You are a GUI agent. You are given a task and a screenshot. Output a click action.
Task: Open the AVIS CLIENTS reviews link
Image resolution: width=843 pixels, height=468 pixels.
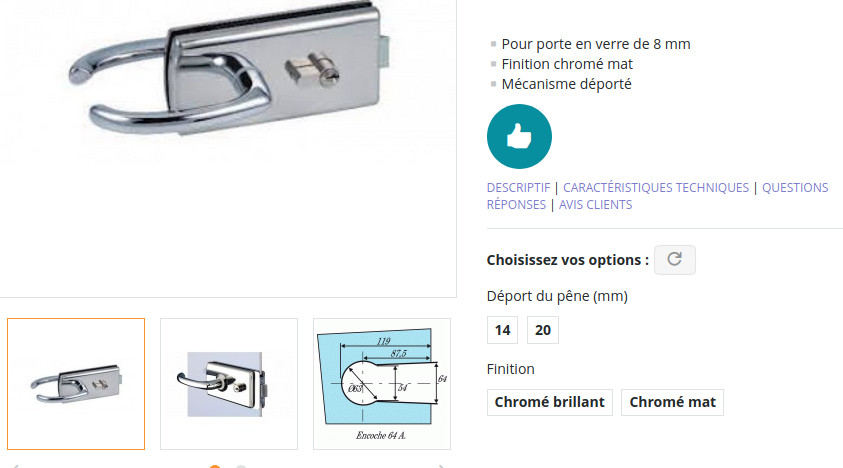coord(595,205)
